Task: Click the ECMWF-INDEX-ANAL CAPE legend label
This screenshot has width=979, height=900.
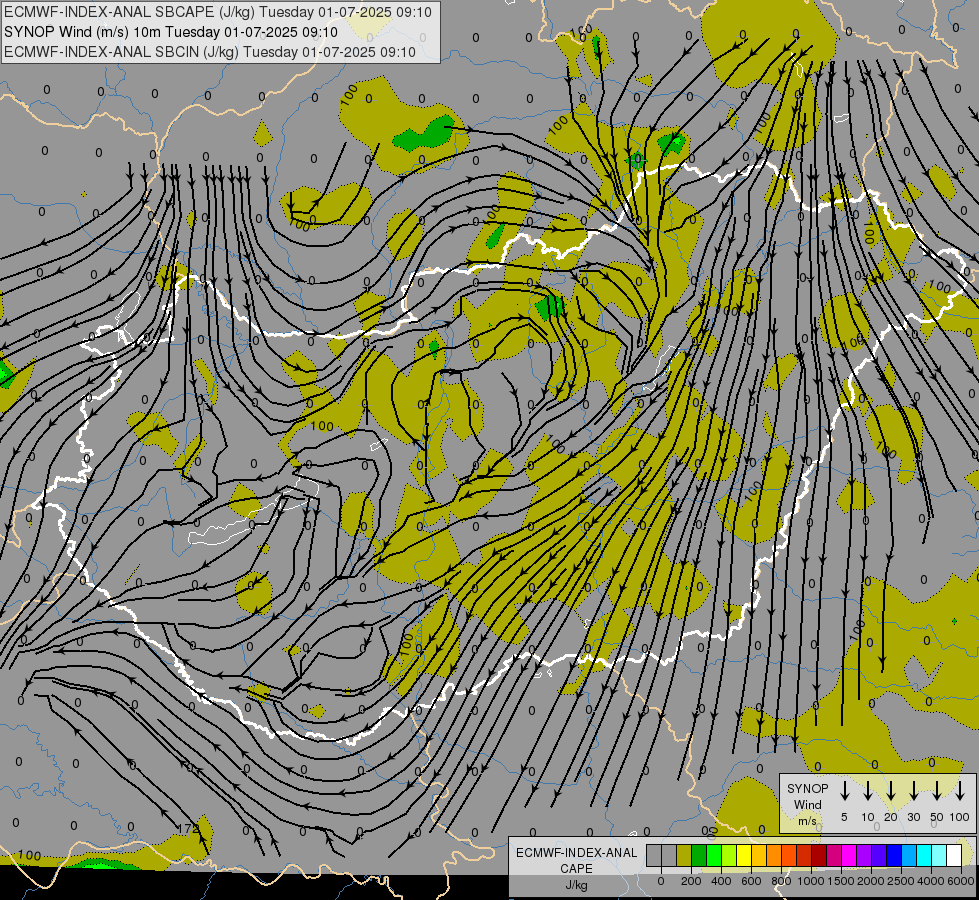Action: pyautogui.click(x=576, y=860)
